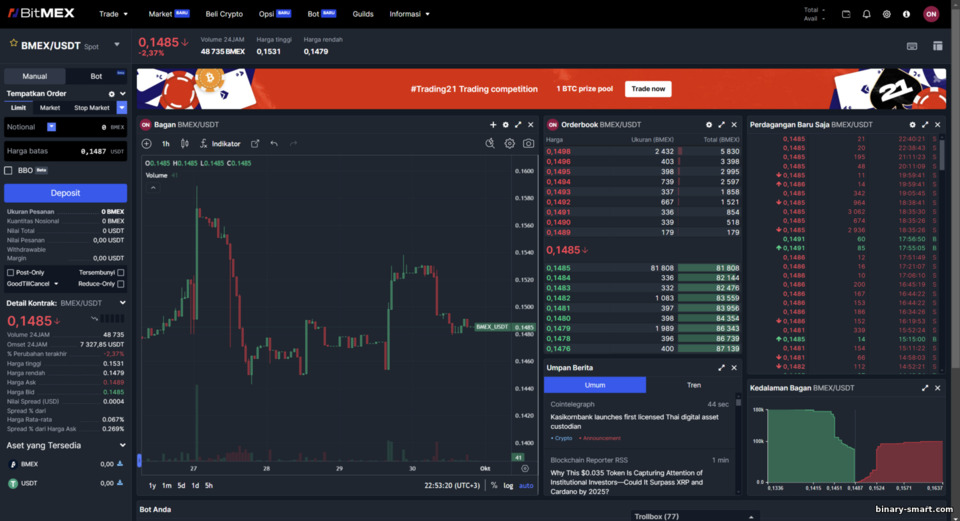Screen dimensions: 960x521
Task: Click the keyboard shortcuts icon below header
Action: click(912, 47)
